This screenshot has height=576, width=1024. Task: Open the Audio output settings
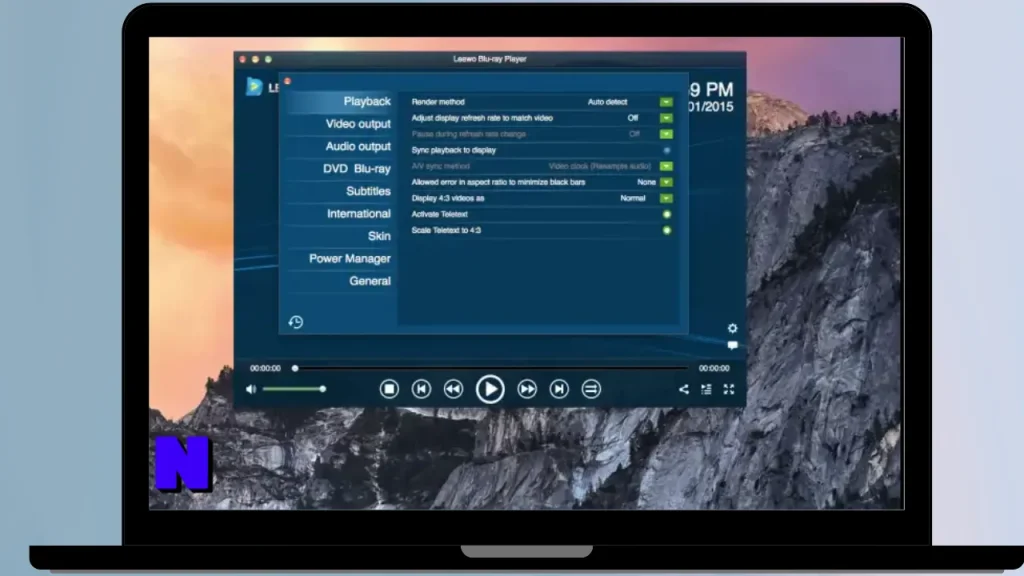[358, 146]
